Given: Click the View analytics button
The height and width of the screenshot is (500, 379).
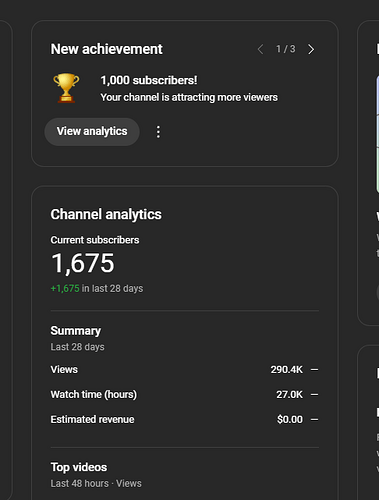Looking at the screenshot, I should pyautogui.click(x=92, y=131).
